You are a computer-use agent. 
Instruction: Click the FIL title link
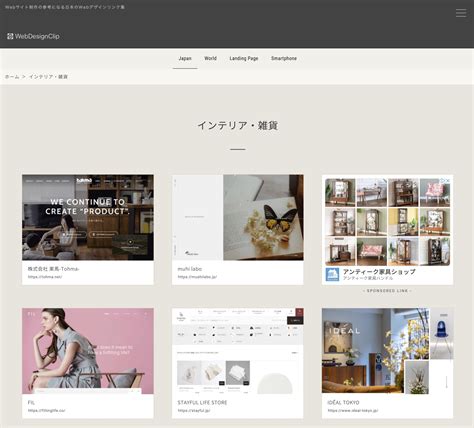point(31,402)
